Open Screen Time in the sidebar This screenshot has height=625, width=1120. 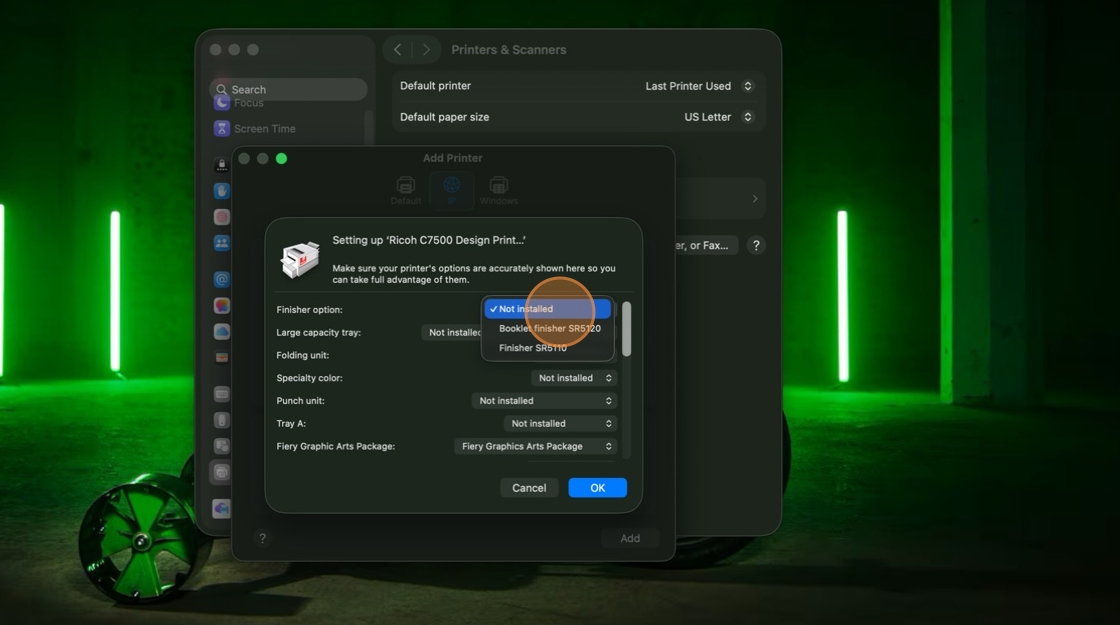click(x=255, y=129)
